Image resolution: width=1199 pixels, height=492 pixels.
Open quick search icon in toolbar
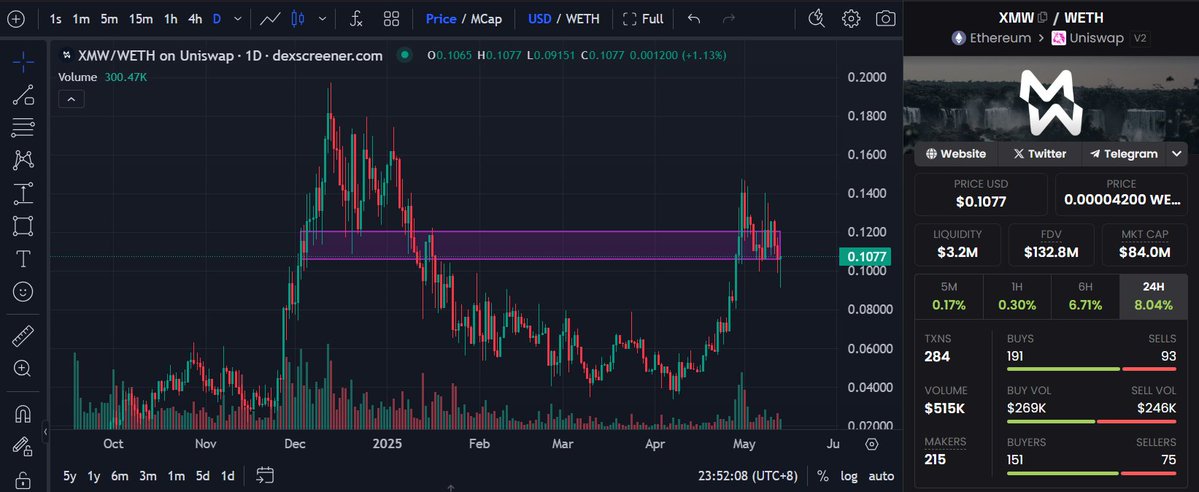pyautogui.click(x=817, y=19)
